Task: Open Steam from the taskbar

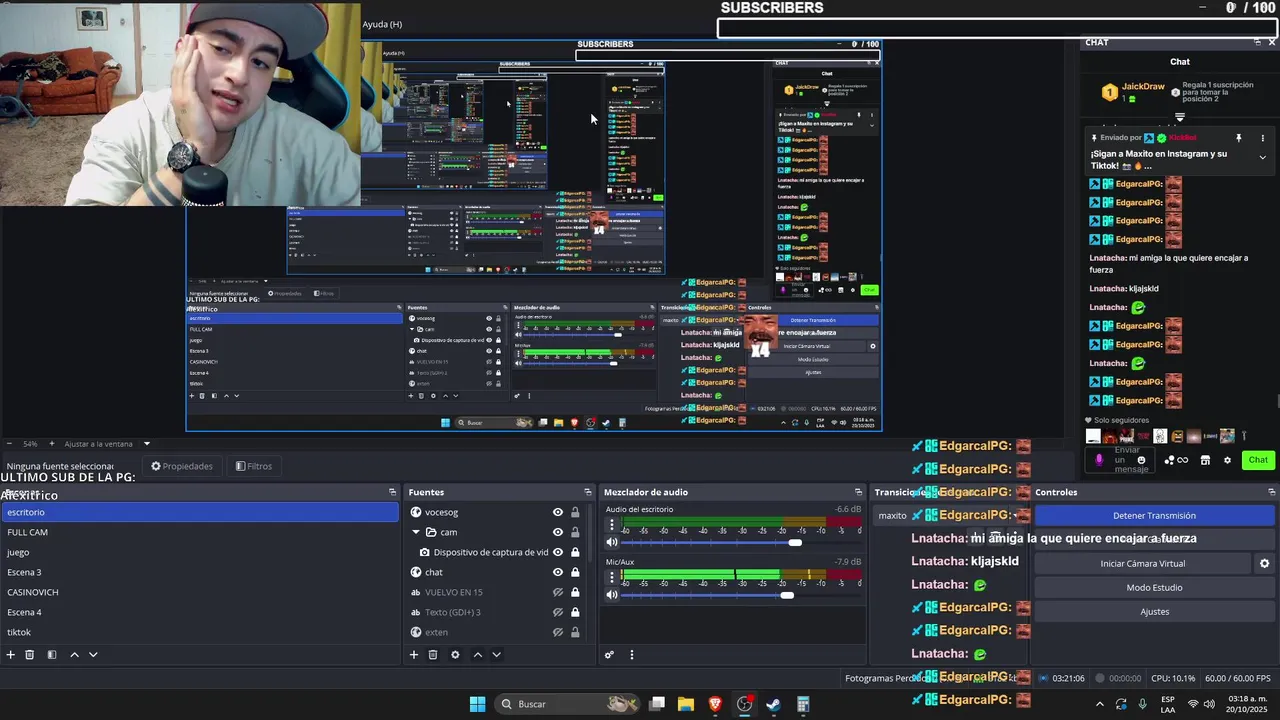Action: point(773,704)
